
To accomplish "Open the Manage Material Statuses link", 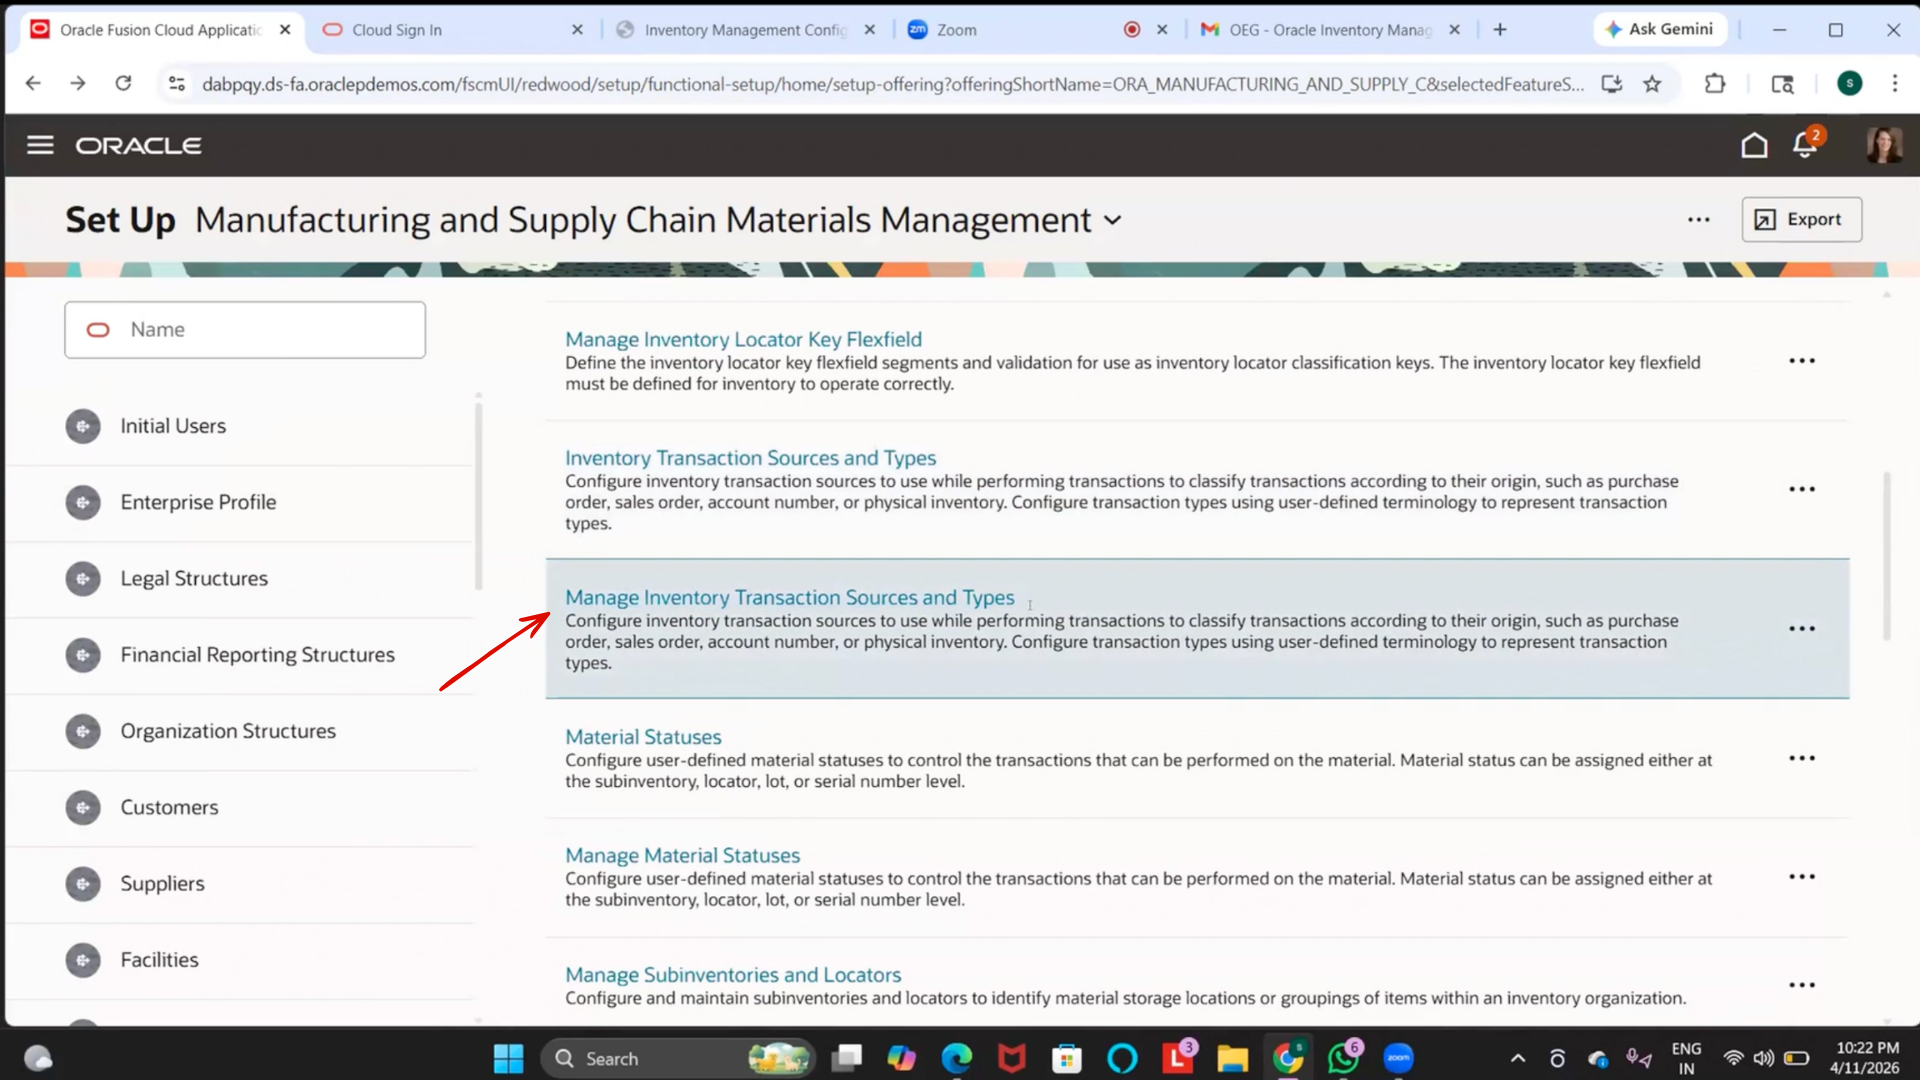I will 682,856.
